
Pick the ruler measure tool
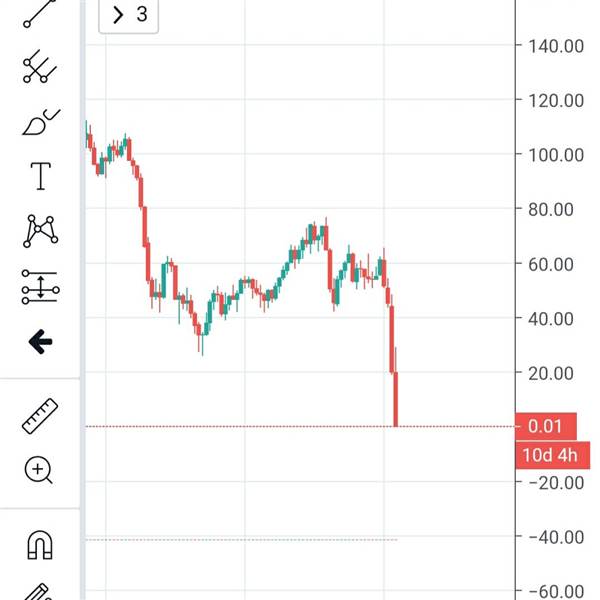40,415
